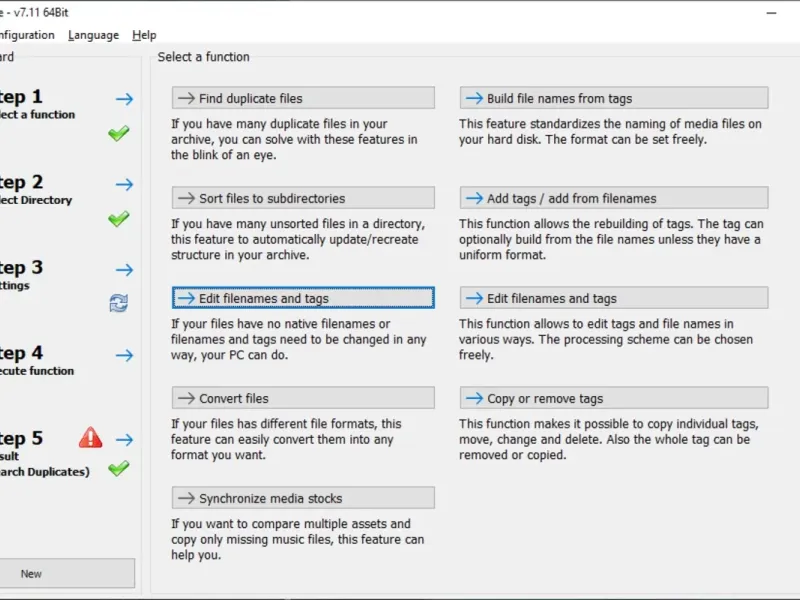The image size is (800, 600).
Task: Click the blue arrow beside Step 5
Action: coord(124,439)
